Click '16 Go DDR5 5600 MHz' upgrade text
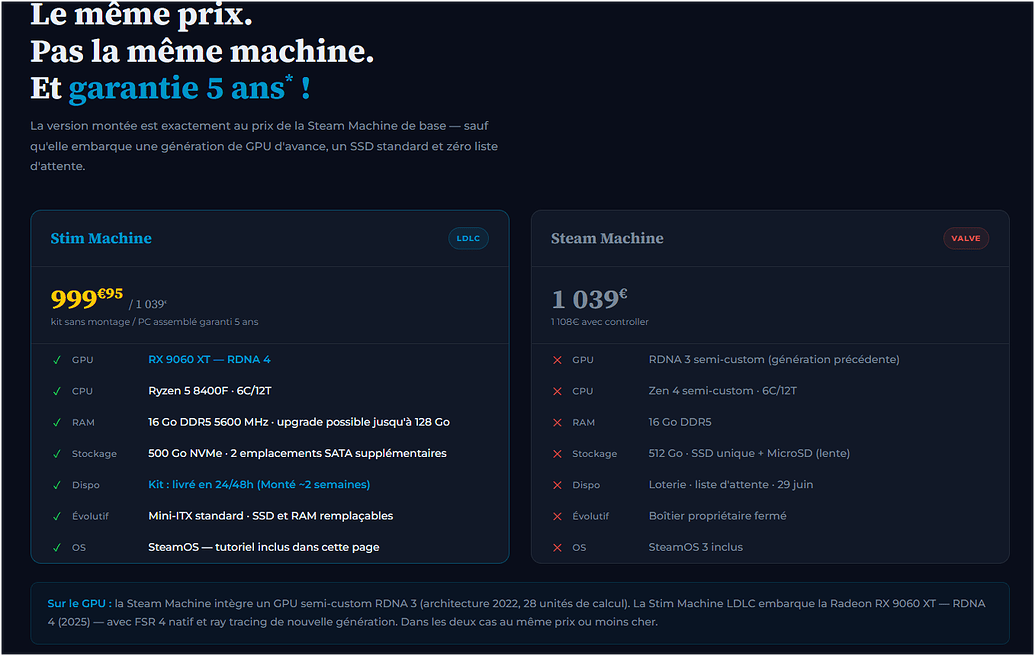The image size is (1035, 655). tap(299, 421)
